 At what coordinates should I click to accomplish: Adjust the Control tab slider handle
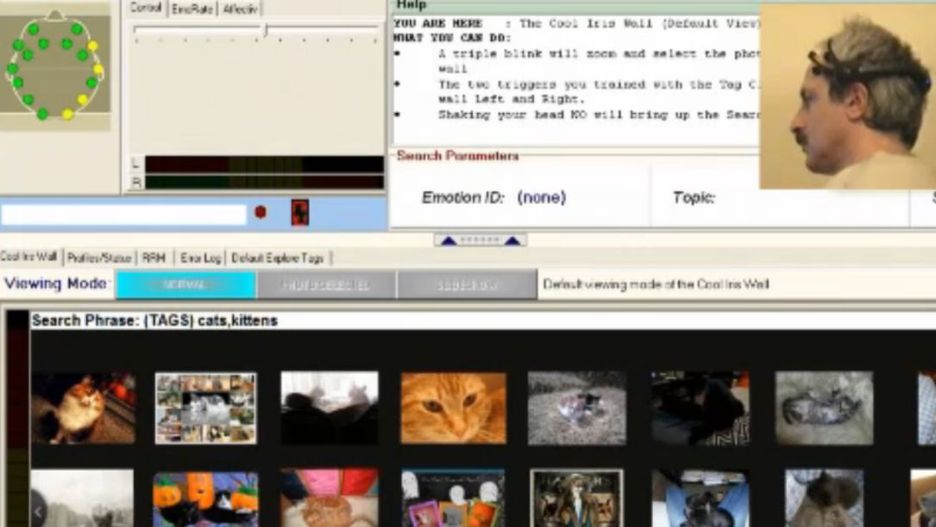pos(266,30)
